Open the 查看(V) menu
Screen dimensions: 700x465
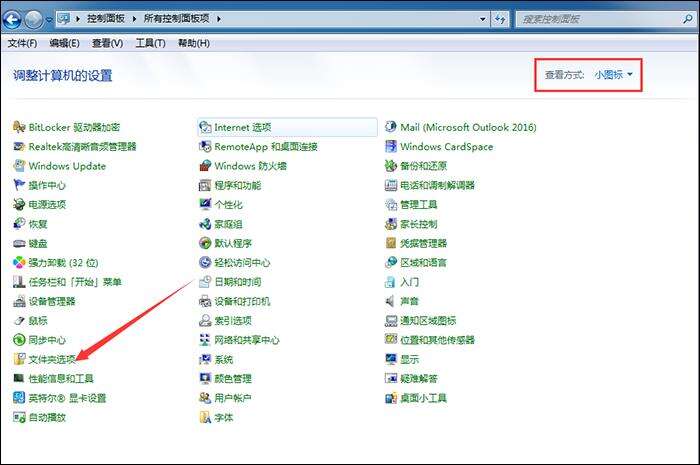coord(108,43)
